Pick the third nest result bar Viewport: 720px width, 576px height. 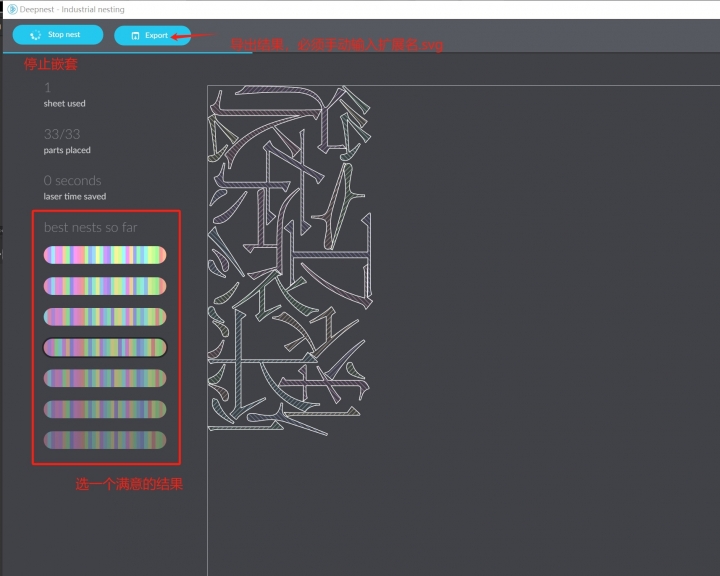tap(104, 316)
